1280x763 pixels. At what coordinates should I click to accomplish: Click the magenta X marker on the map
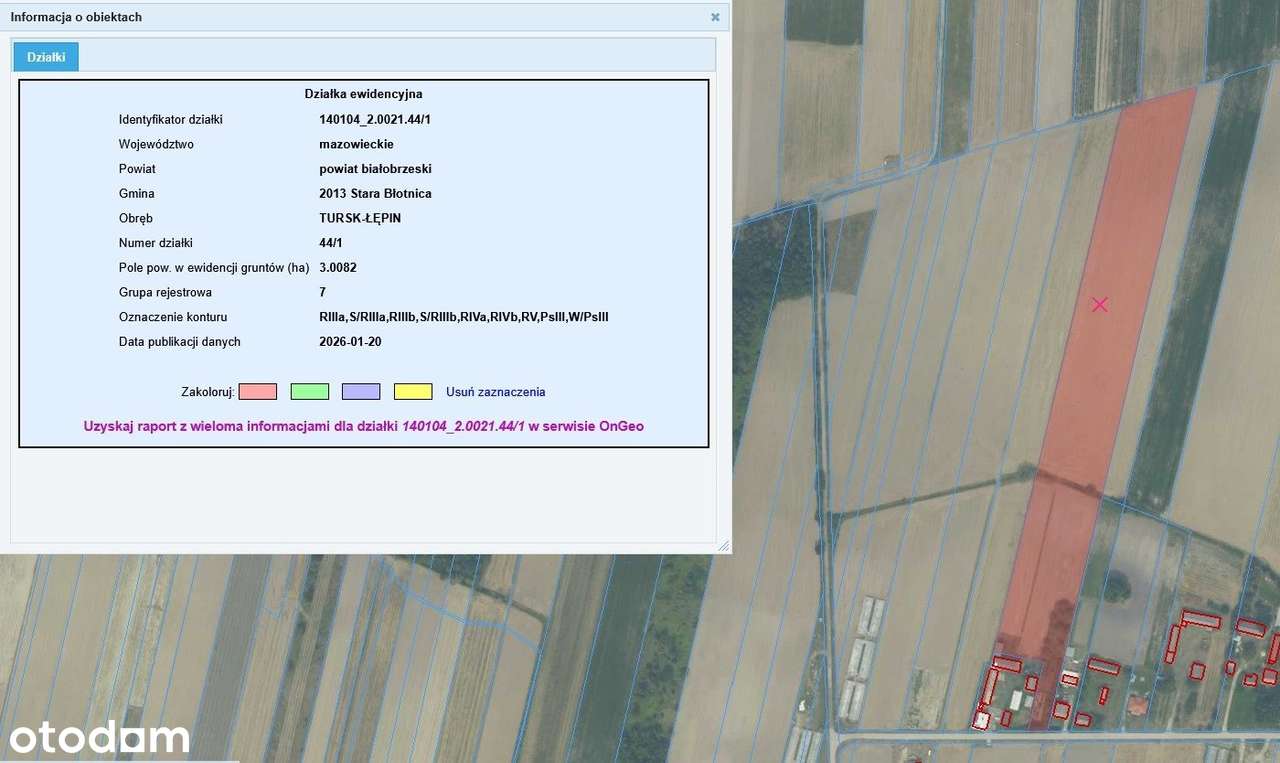pyautogui.click(x=1100, y=304)
